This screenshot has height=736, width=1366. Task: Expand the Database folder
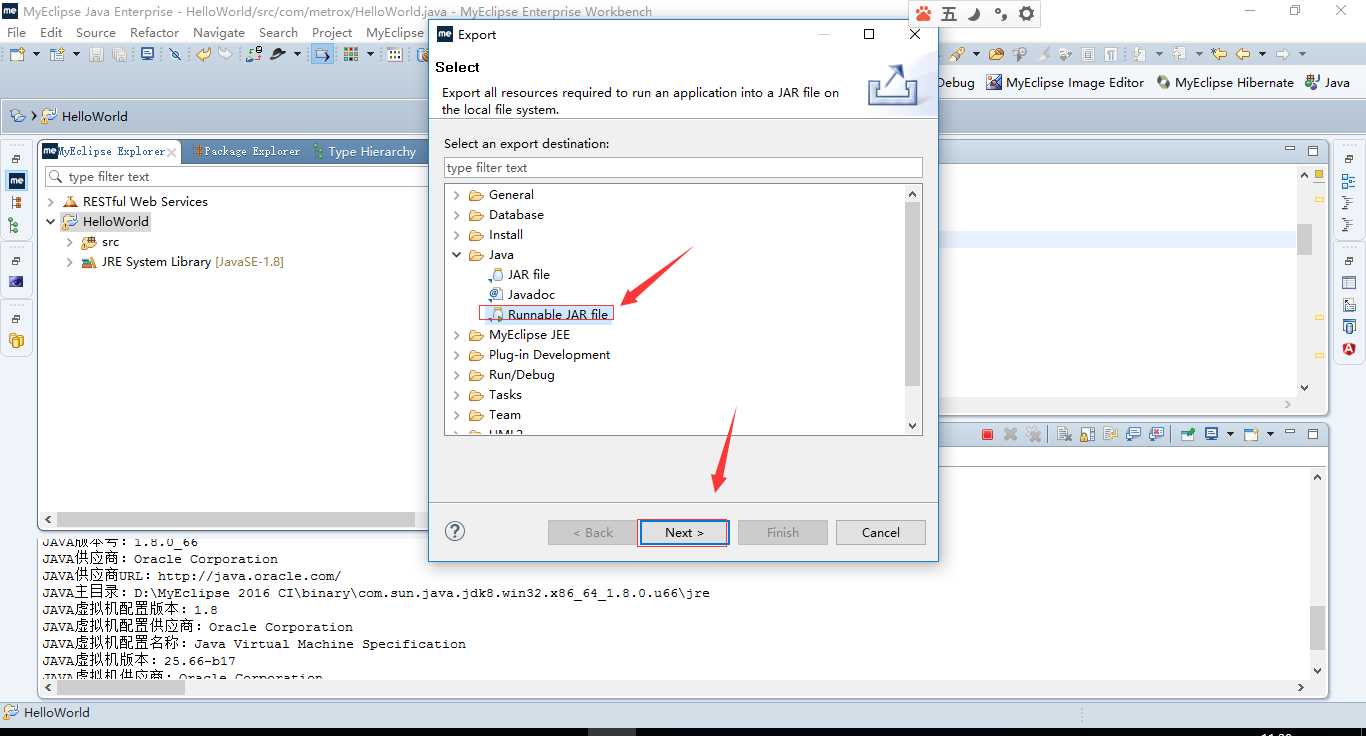(457, 215)
